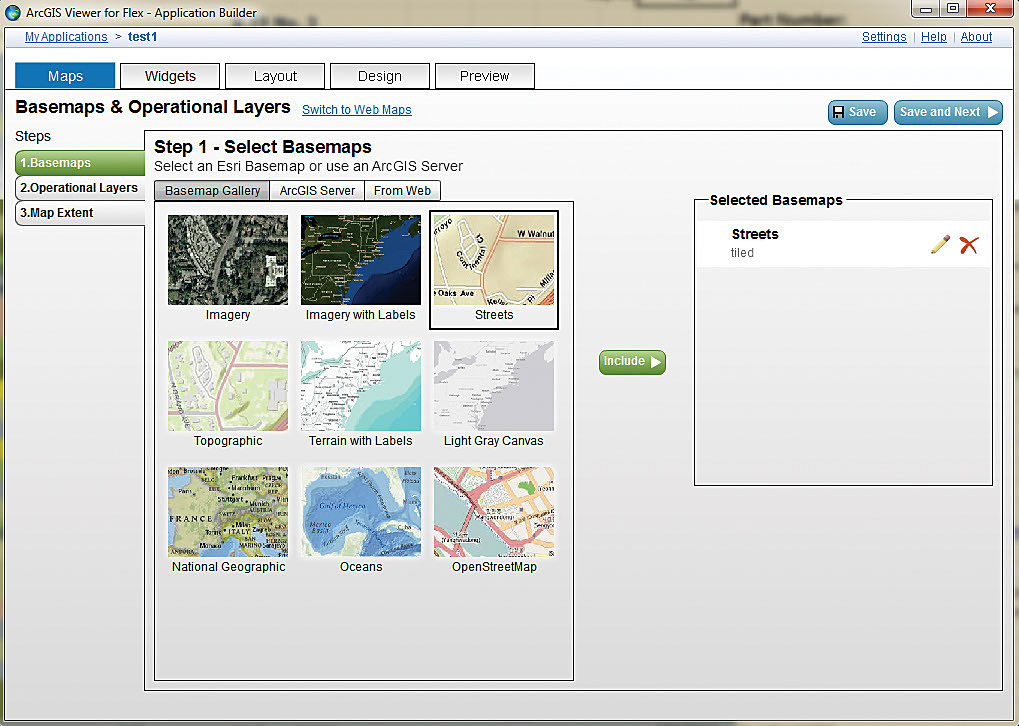Image resolution: width=1019 pixels, height=726 pixels.
Task: Select the Imagery basemap thumbnail
Action: [228, 260]
